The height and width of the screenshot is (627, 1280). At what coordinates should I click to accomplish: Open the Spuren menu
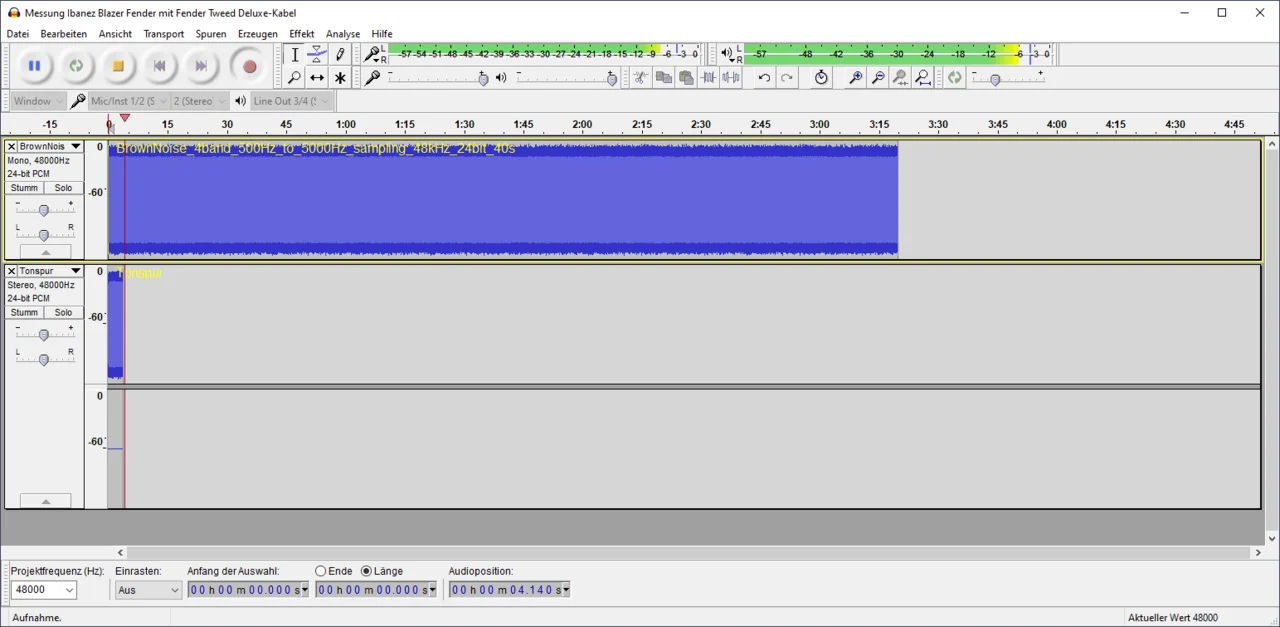pyautogui.click(x=211, y=34)
